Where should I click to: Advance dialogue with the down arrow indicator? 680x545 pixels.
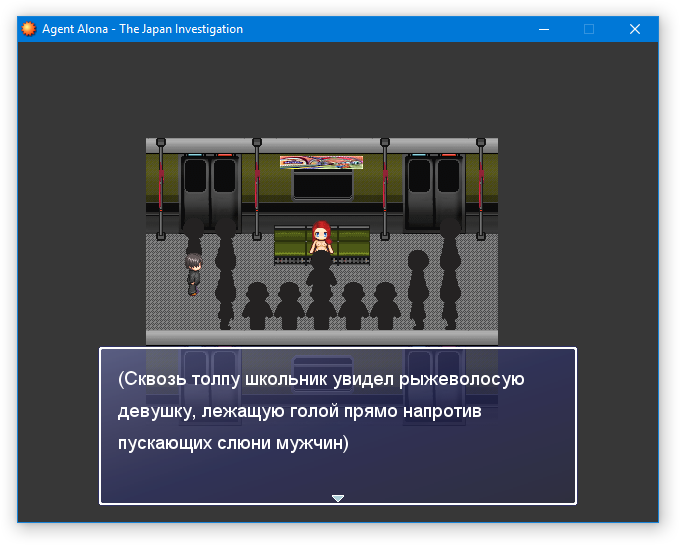(338, 497)
